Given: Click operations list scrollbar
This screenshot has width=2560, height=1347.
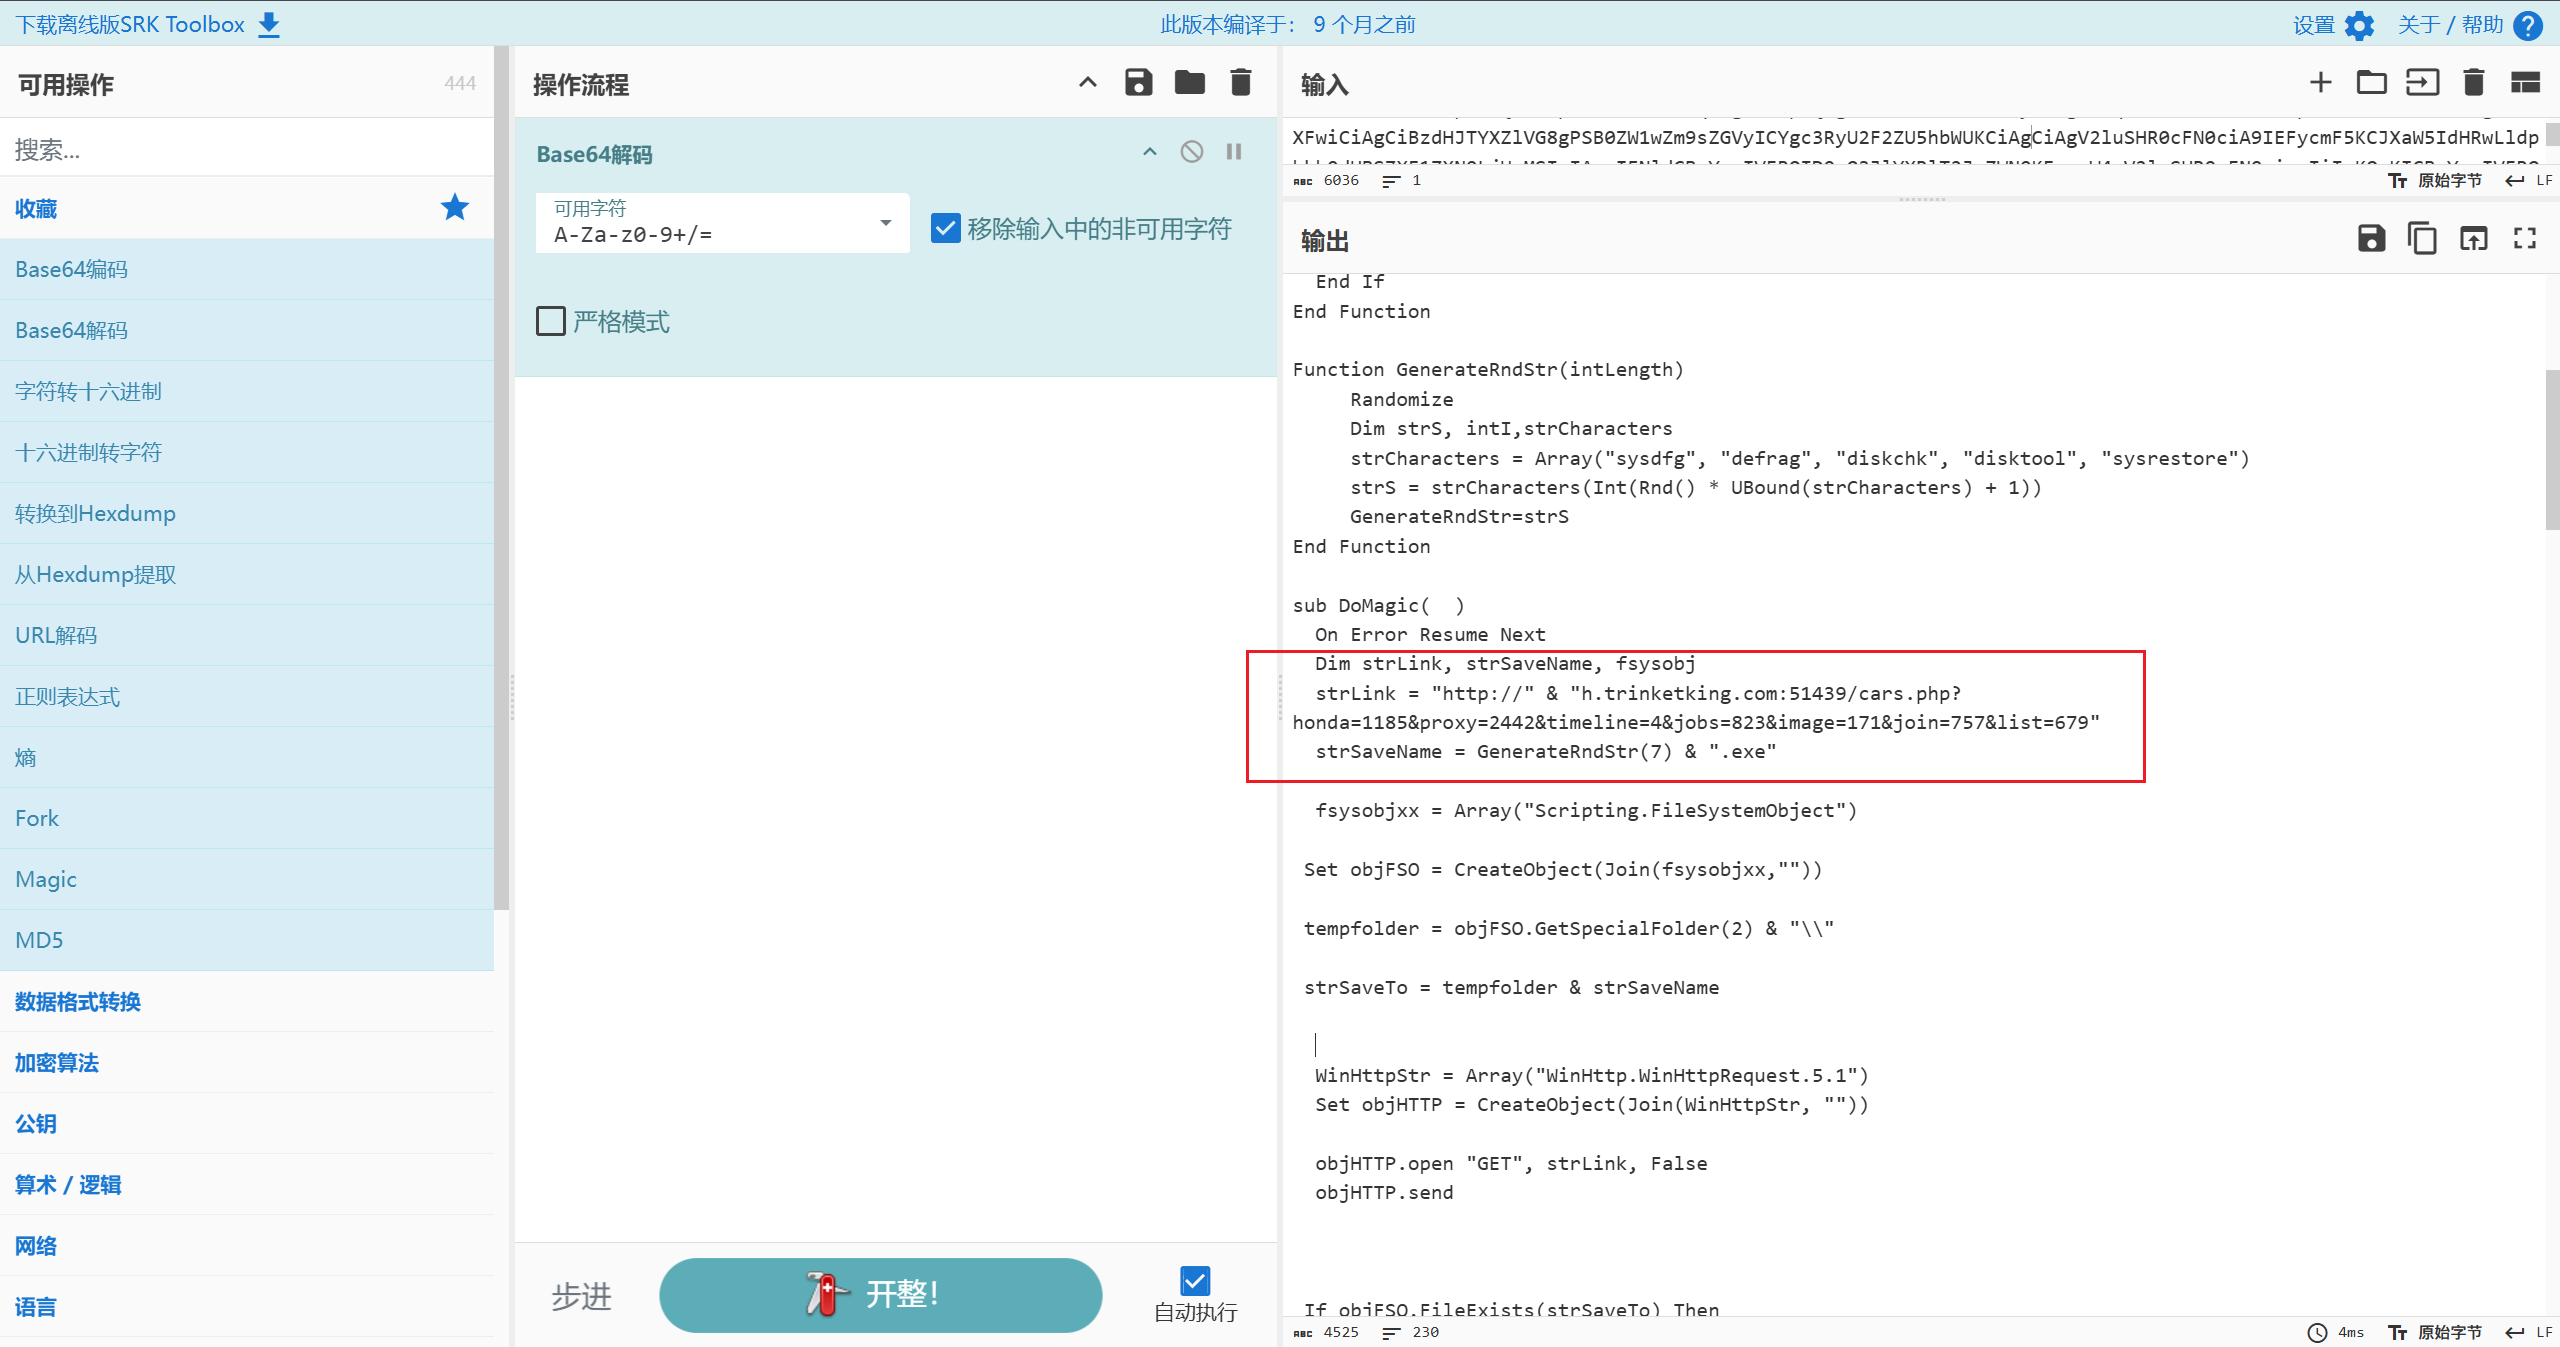Looking at the screenshot, I should pos(502,478).
